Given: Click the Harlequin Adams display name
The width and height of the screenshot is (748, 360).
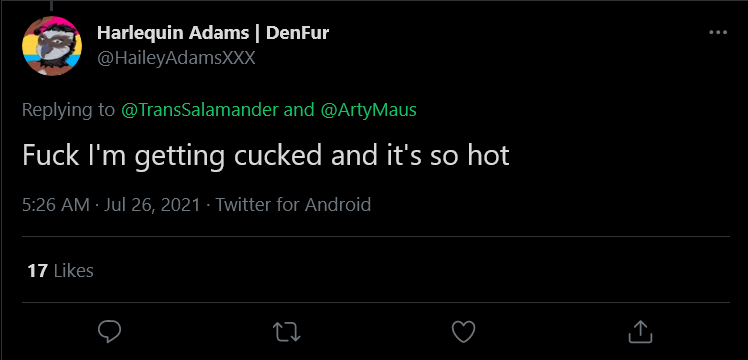Looking at the screenshot, I should [x=173, y=33].
